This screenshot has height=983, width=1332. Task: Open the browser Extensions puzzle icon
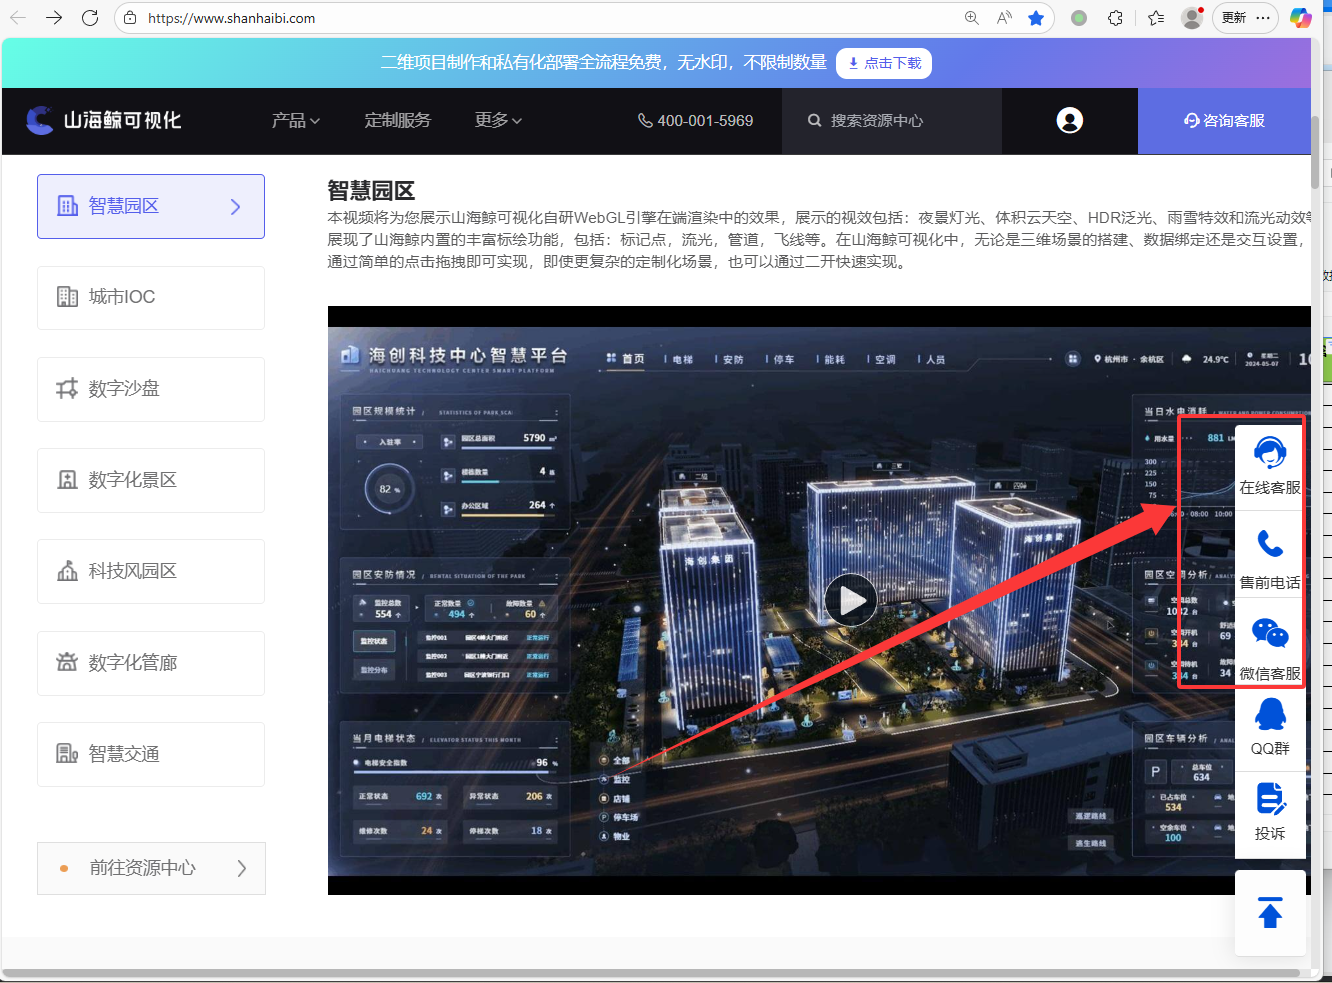[x=1116, y=18]
